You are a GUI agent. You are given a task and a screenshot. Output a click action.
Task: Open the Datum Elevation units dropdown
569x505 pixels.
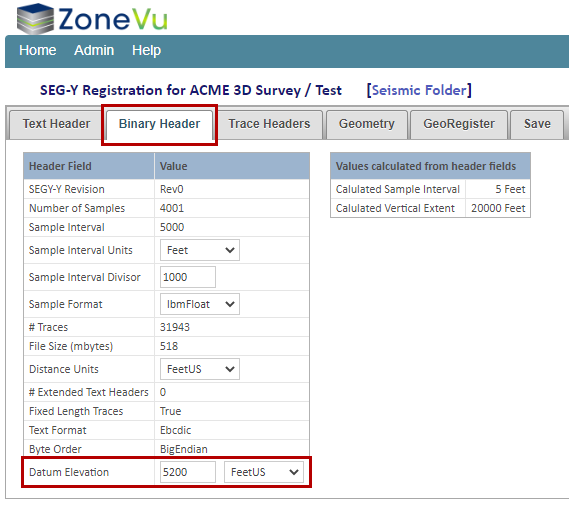264,472
